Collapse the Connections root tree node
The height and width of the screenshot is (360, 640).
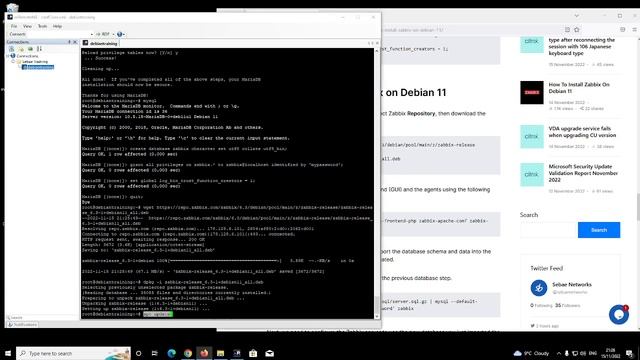pyautogui.click(x=8, y=56)
